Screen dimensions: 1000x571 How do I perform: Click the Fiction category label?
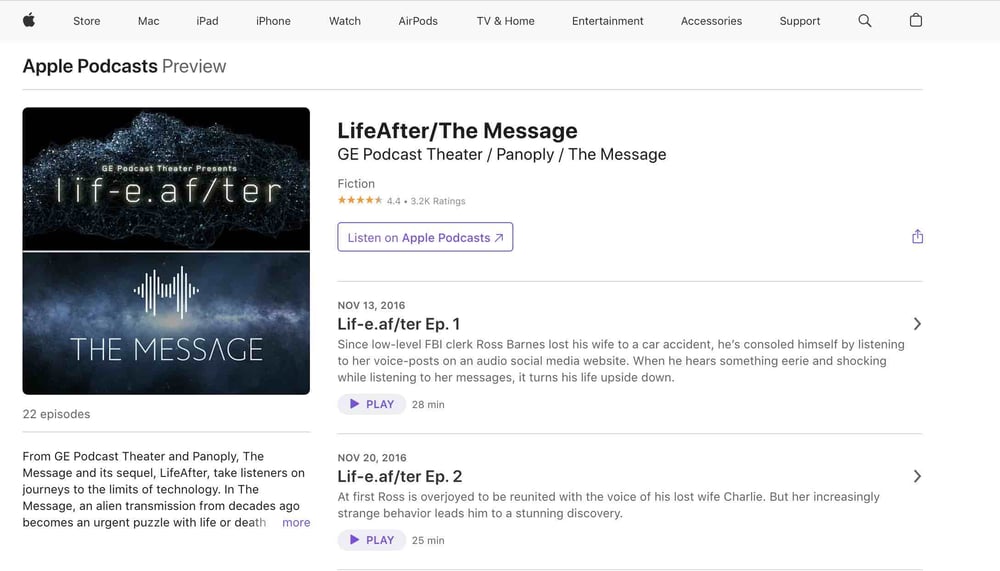356,184
